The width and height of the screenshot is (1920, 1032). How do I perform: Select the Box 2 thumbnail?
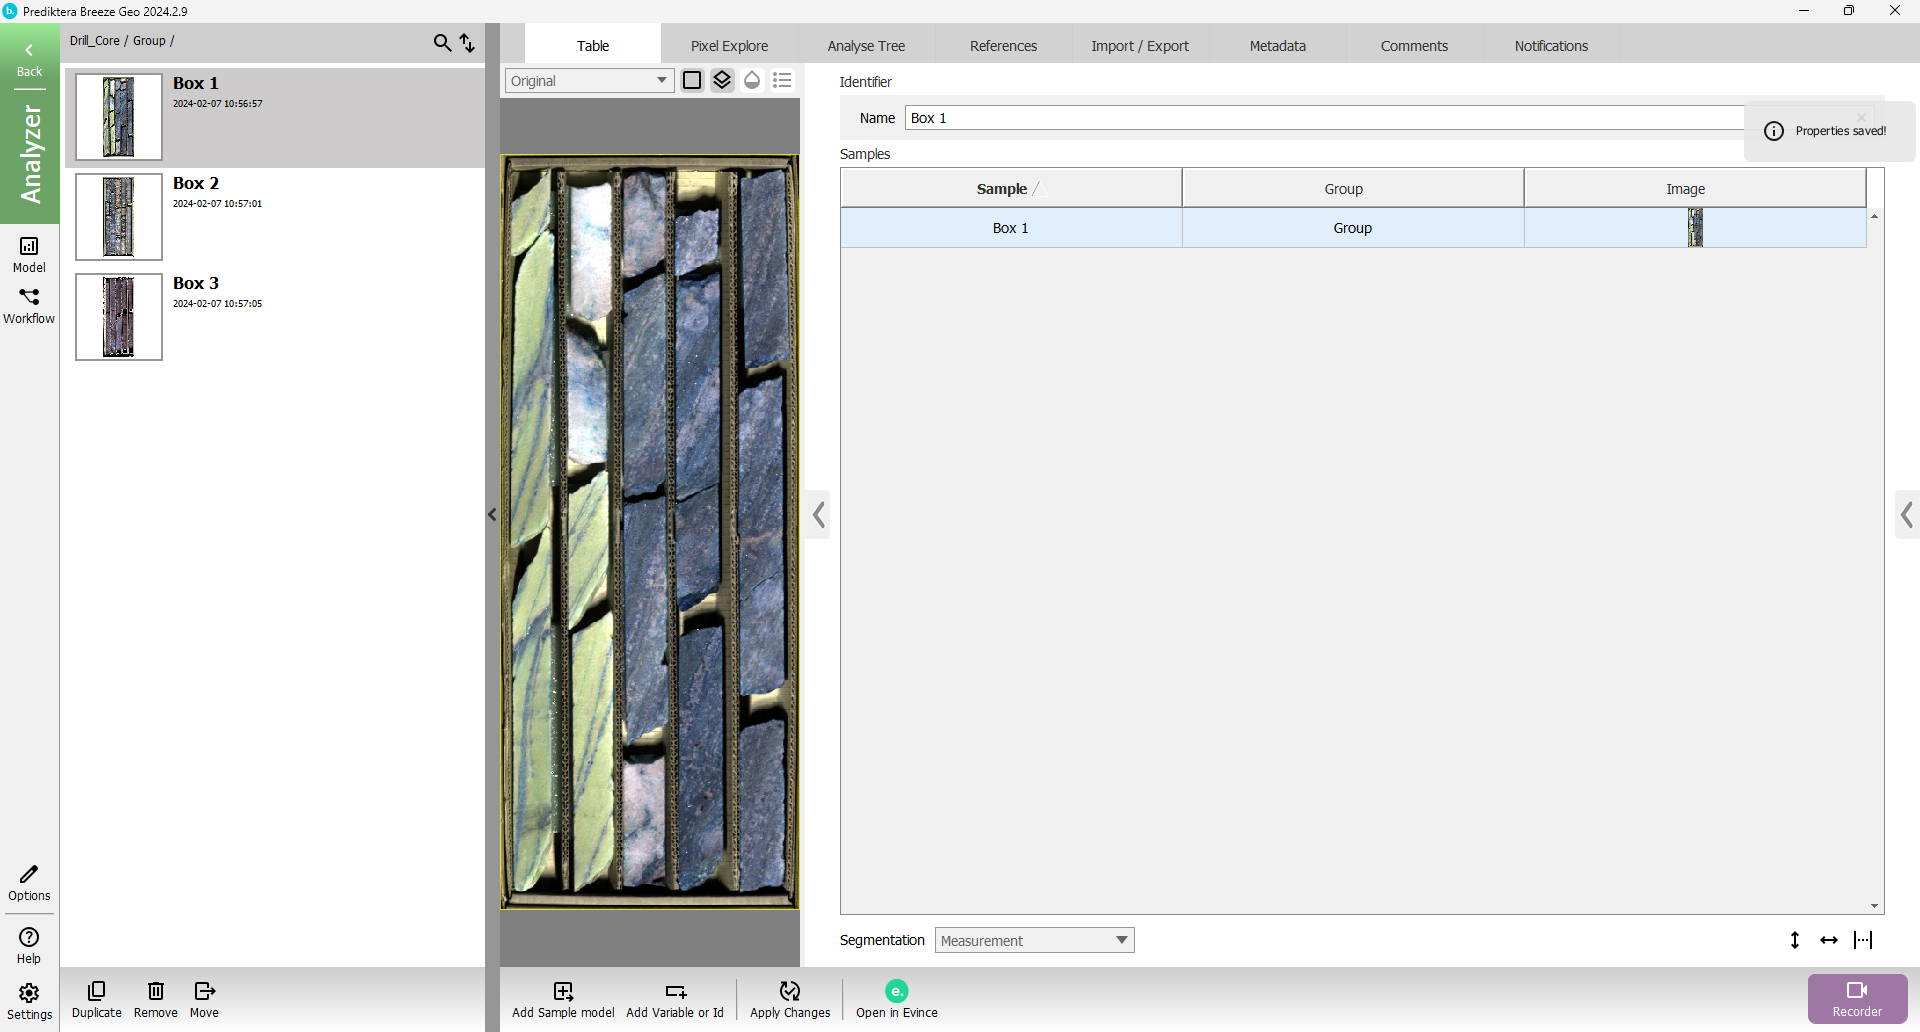119,217
